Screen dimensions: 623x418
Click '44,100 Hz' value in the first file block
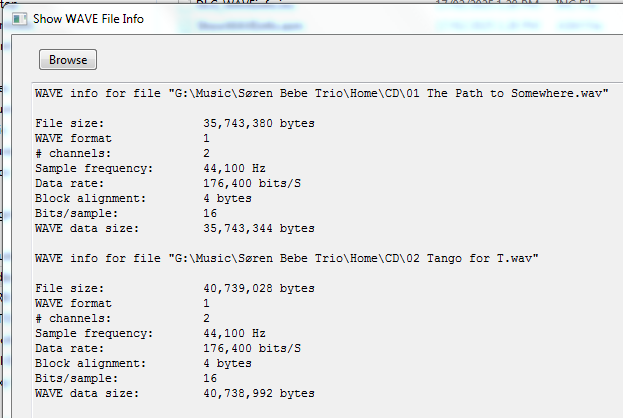pyautogui.click(x=234, y=168)
